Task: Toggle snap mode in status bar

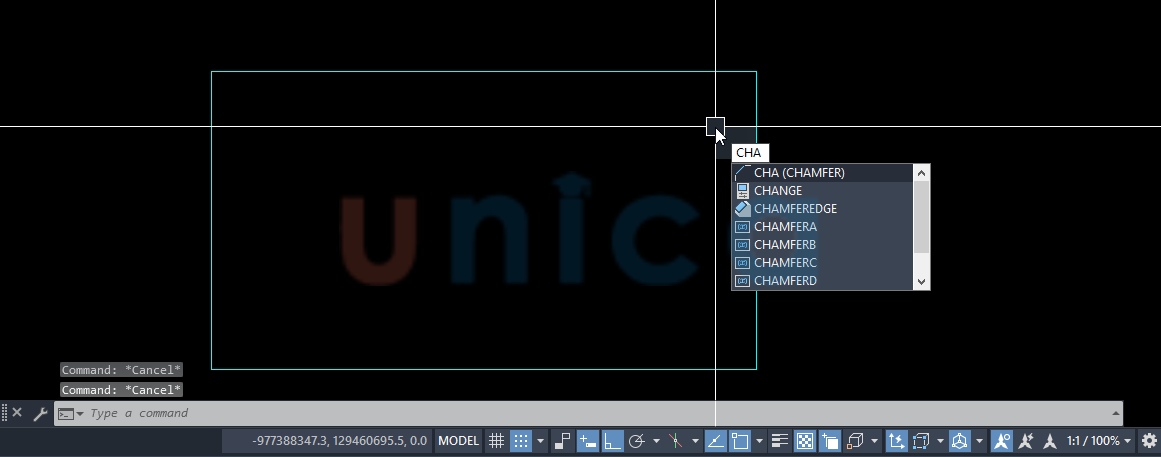Action: click(521, 441)
